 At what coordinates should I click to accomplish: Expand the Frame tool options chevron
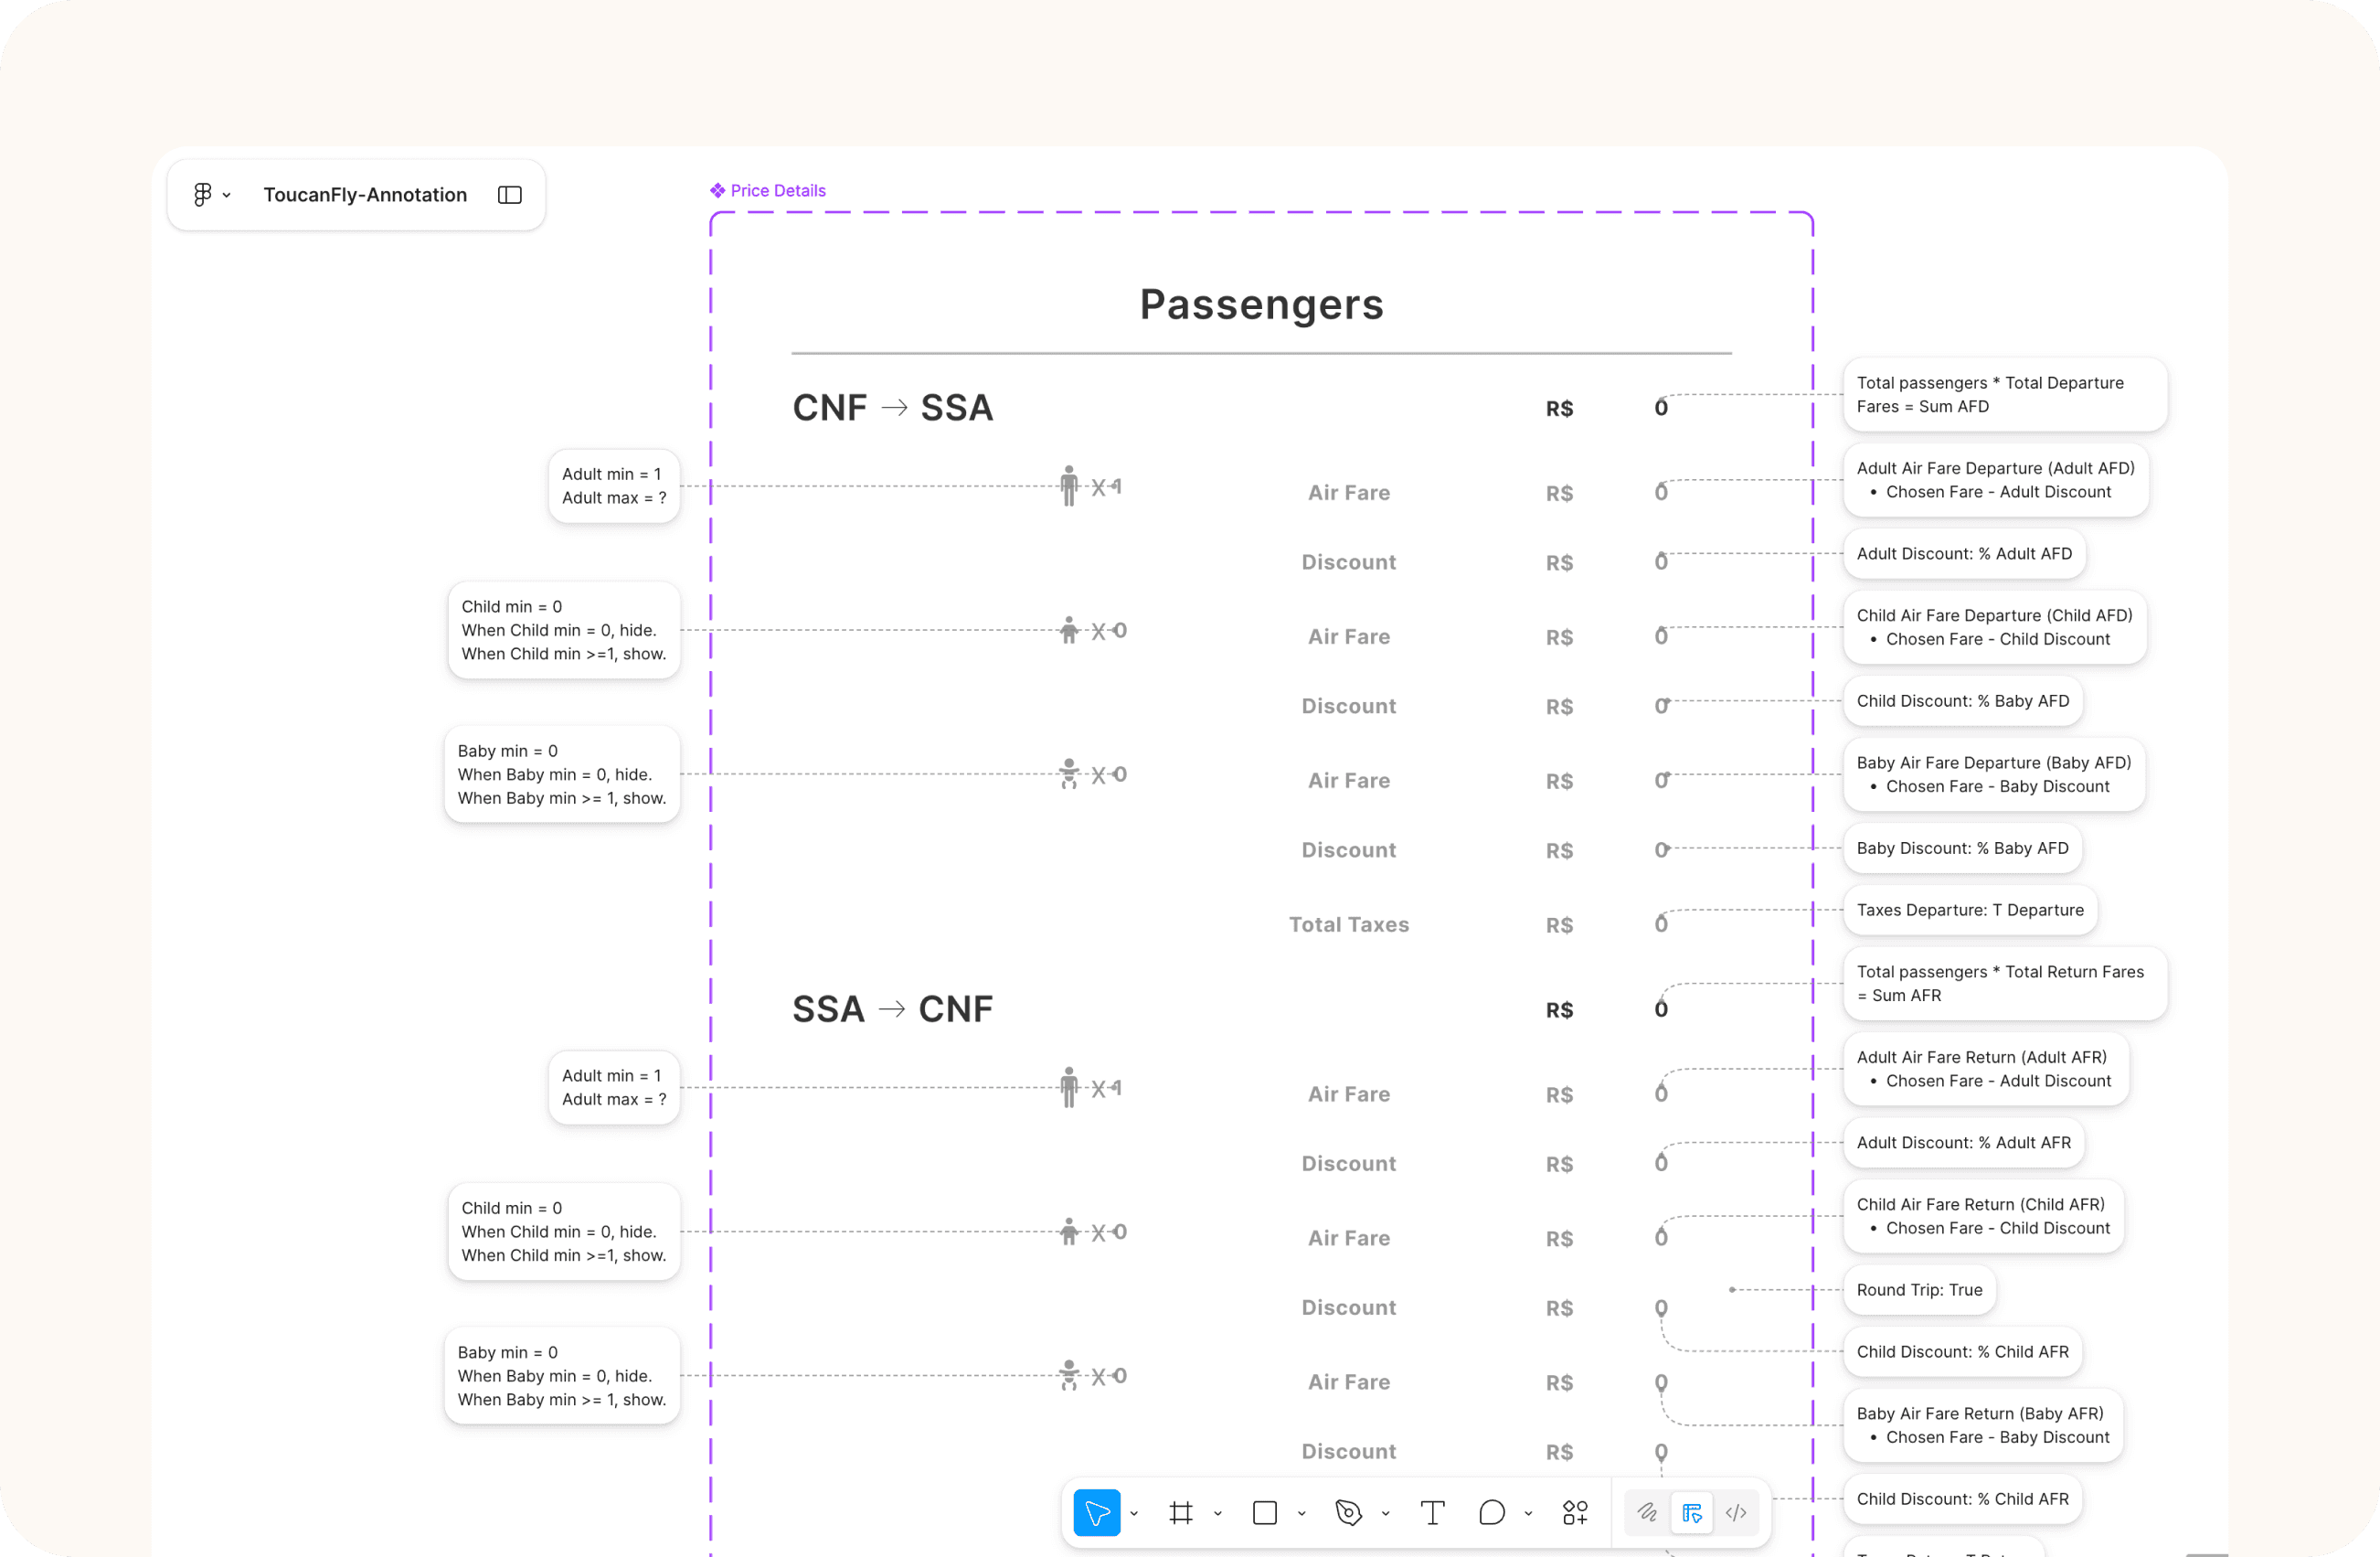point(1218,1514)
